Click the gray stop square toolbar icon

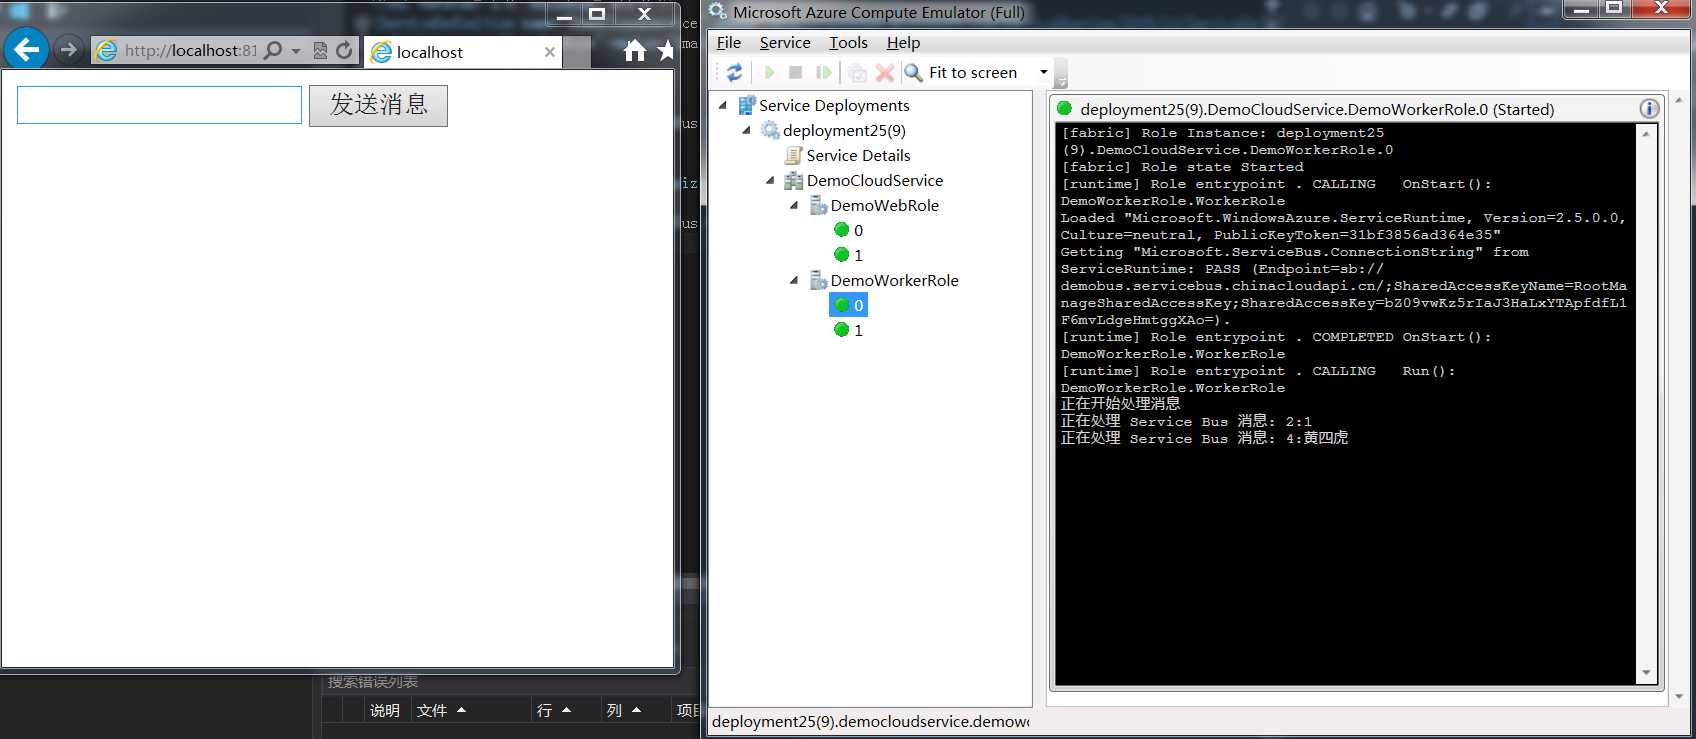(x=796, y=72)
